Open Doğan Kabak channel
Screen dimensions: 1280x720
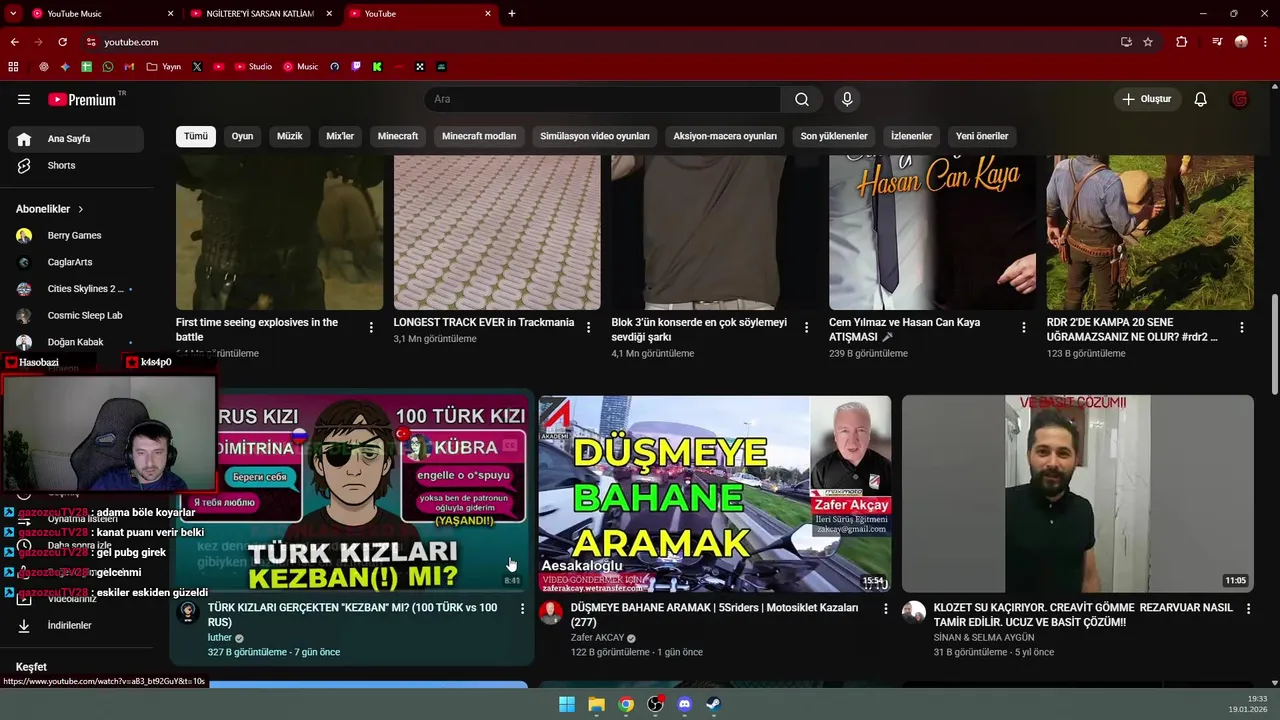(76, 342)
